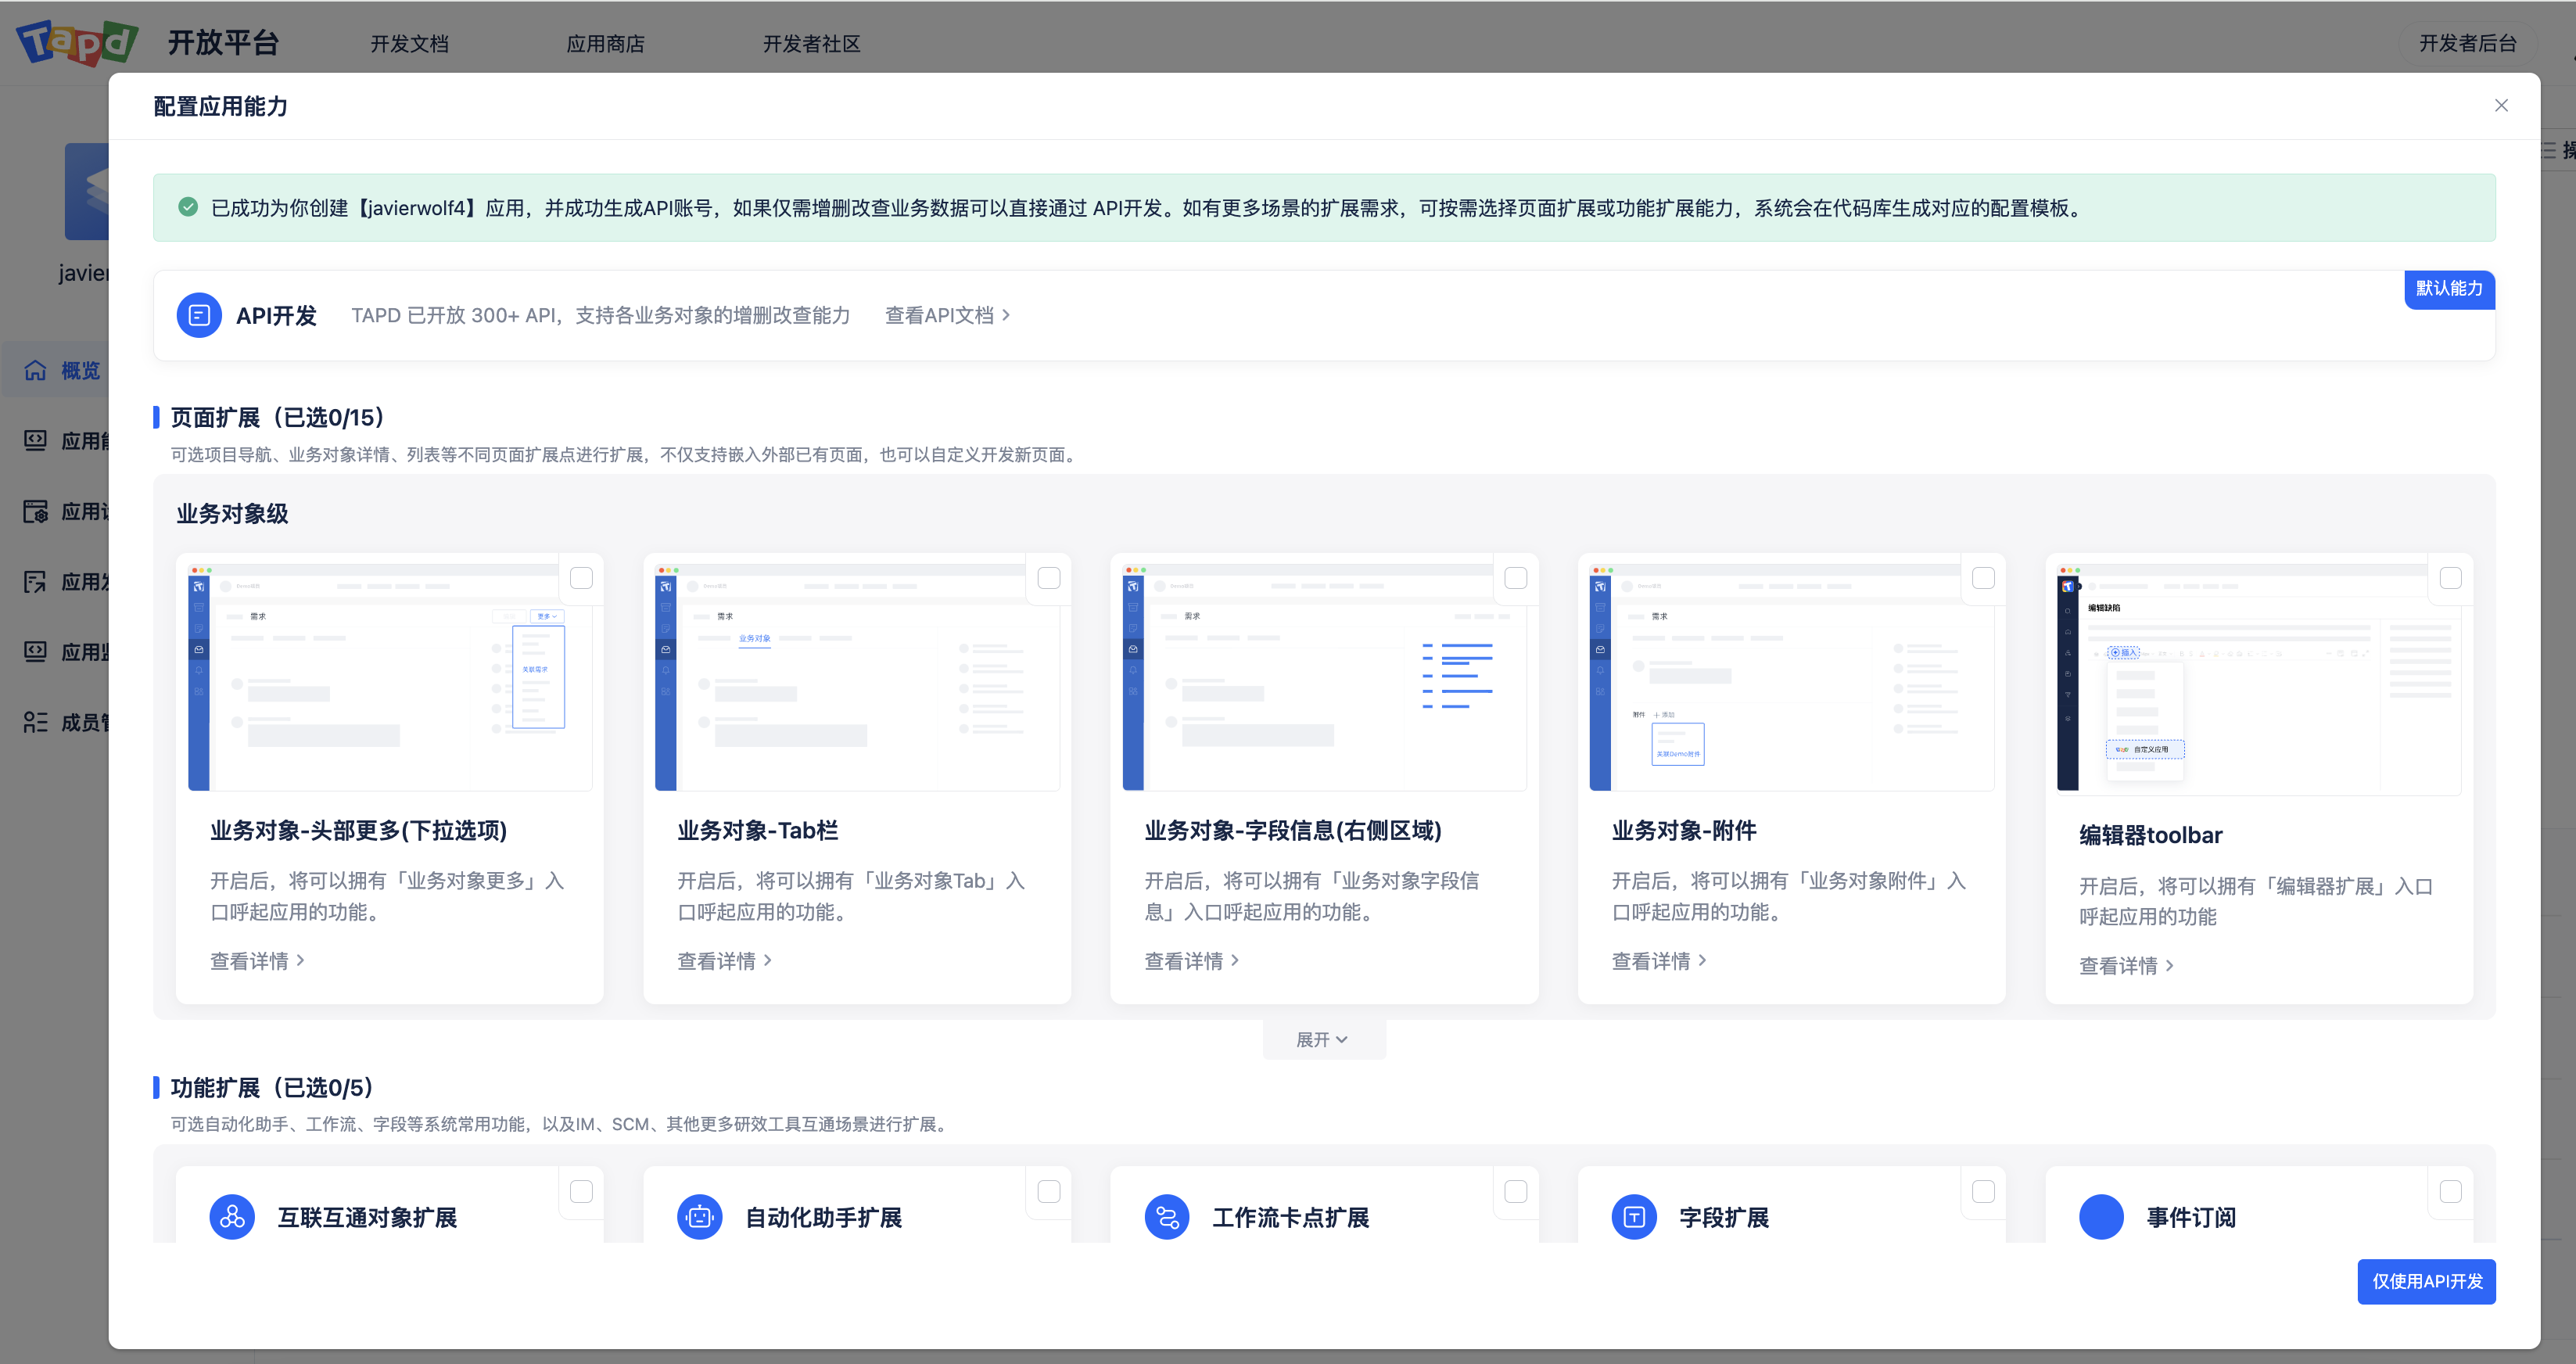Click the 工作流卡点扩展 icon
2576x1364 pixels.
coord(1166,1216)
